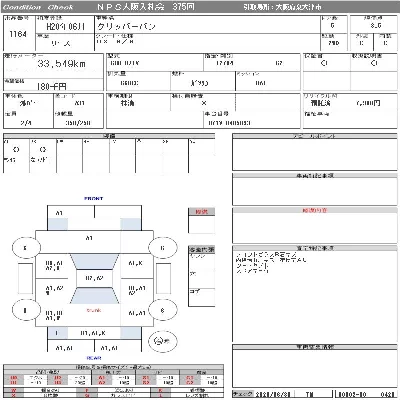Click the red B1 legend code
400x400 pixels.
pyautogui.click(x=146, y=378)
